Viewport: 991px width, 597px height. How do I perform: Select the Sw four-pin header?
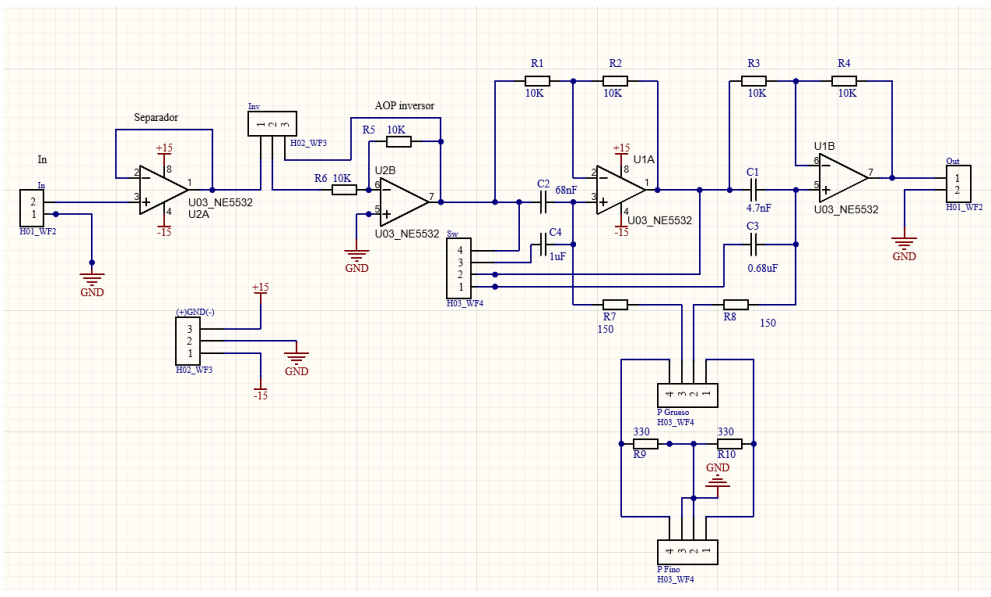(459, 268)
